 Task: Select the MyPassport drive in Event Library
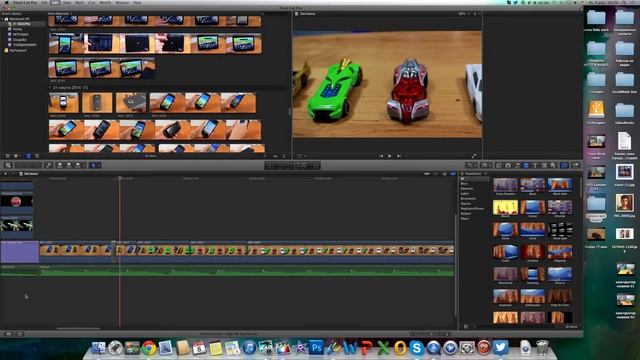(x=18, y=50)
